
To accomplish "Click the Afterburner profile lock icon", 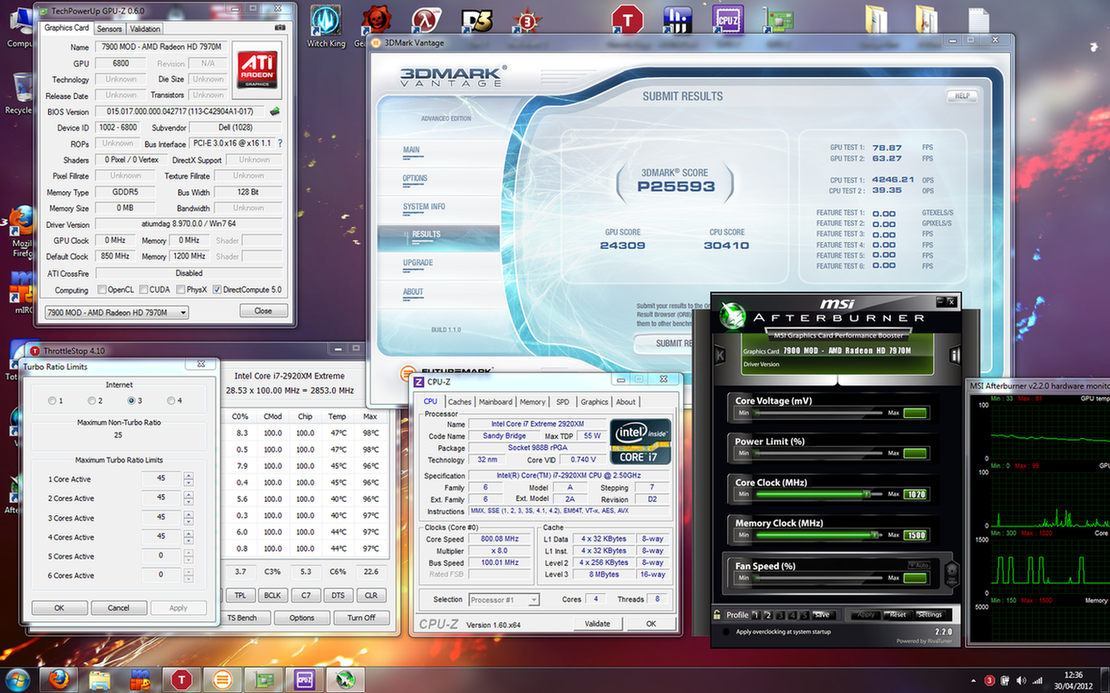I will coord(717,614).
